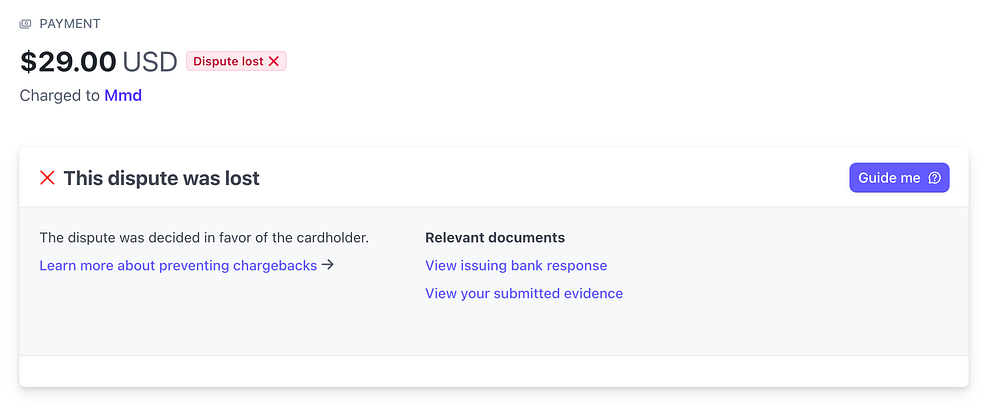1000x416 pixels.
Task: Click the X icon in Dispute lost badge
Action: click(274, 62)
